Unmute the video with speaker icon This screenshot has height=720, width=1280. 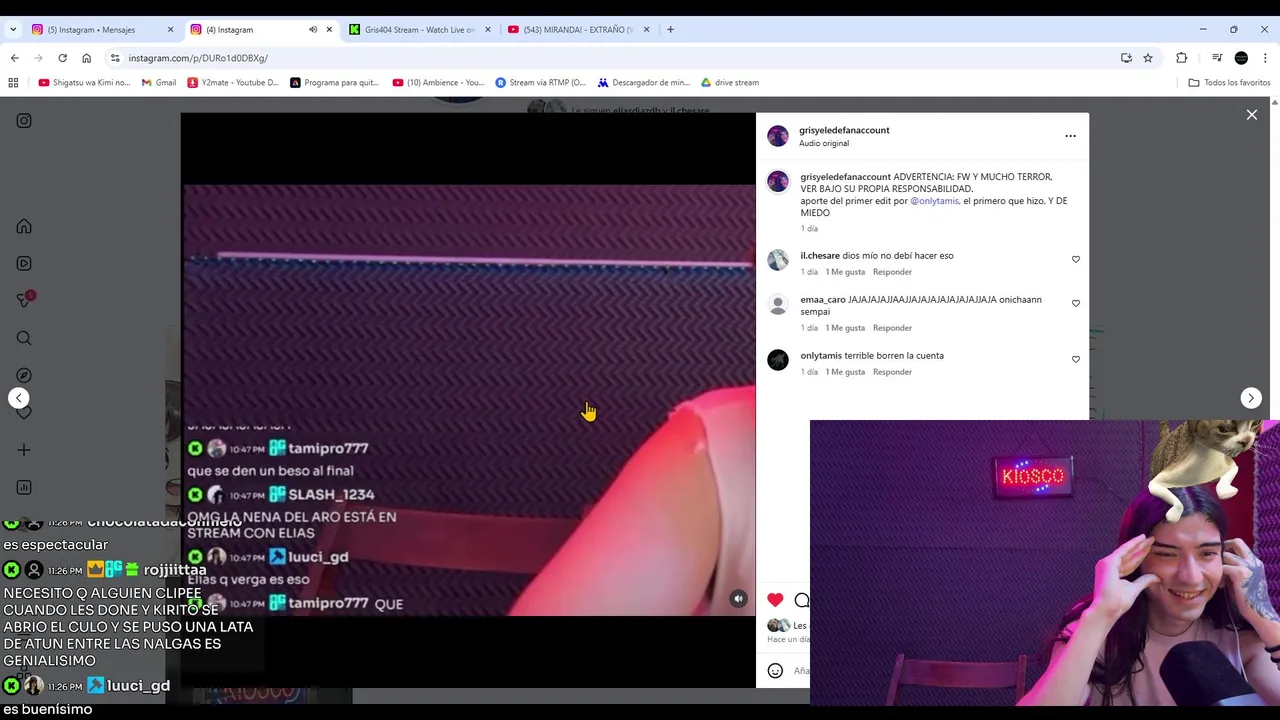click(x=738, y=599)
